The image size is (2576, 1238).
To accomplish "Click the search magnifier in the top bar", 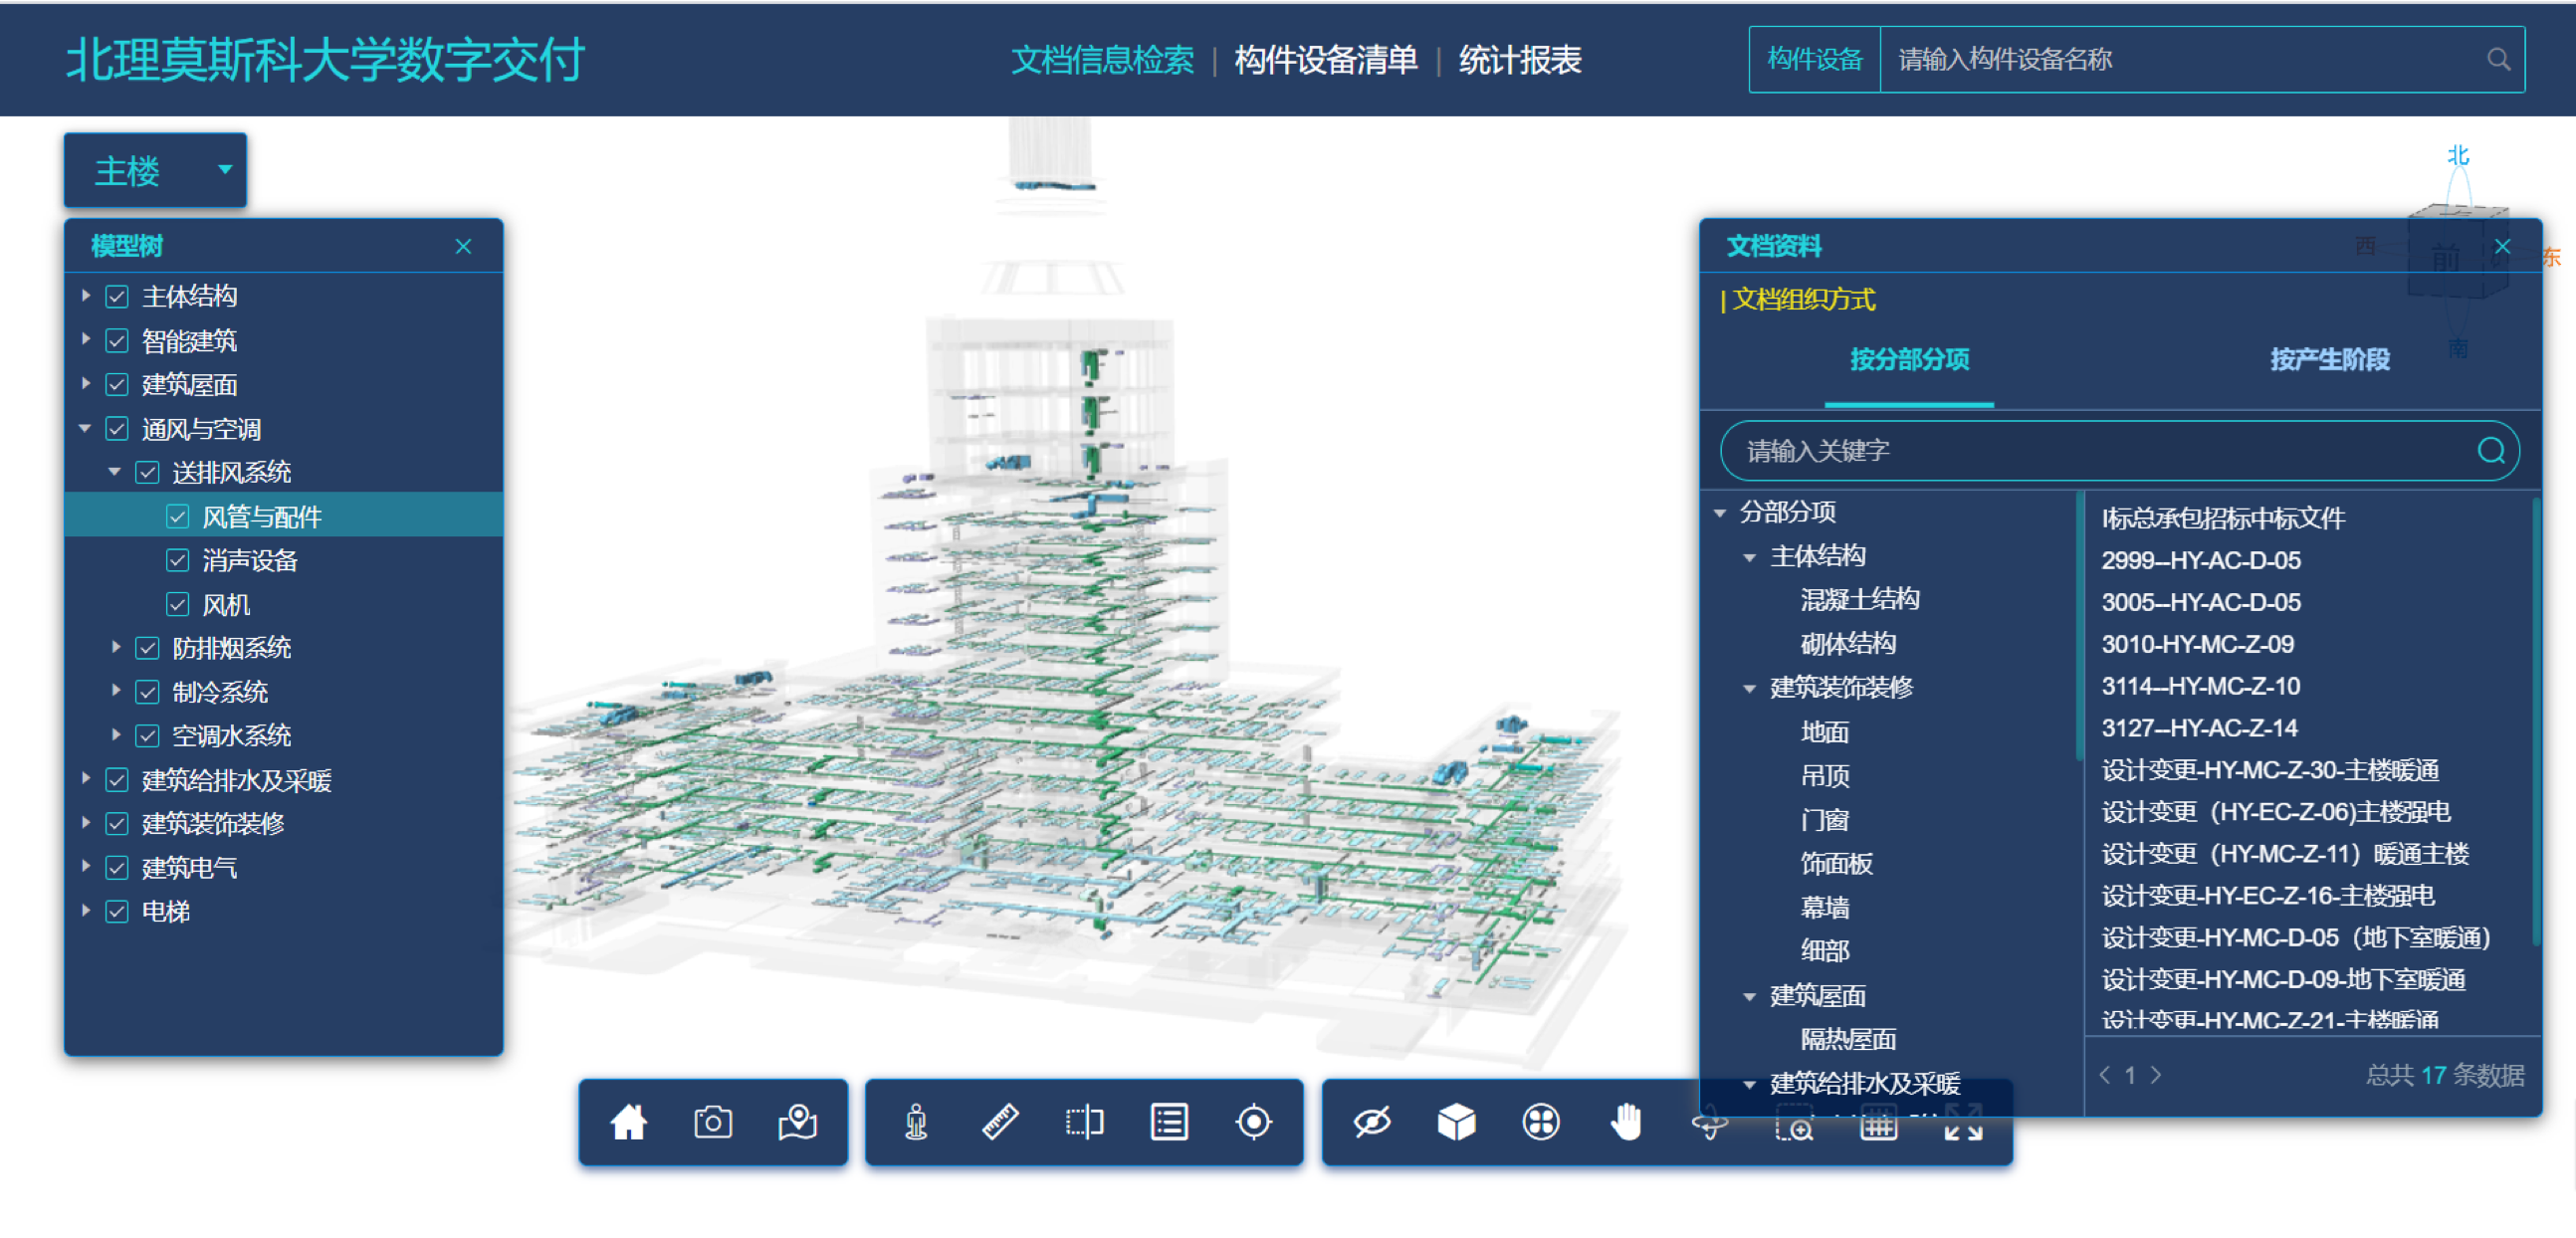I will pos(2498,60).
